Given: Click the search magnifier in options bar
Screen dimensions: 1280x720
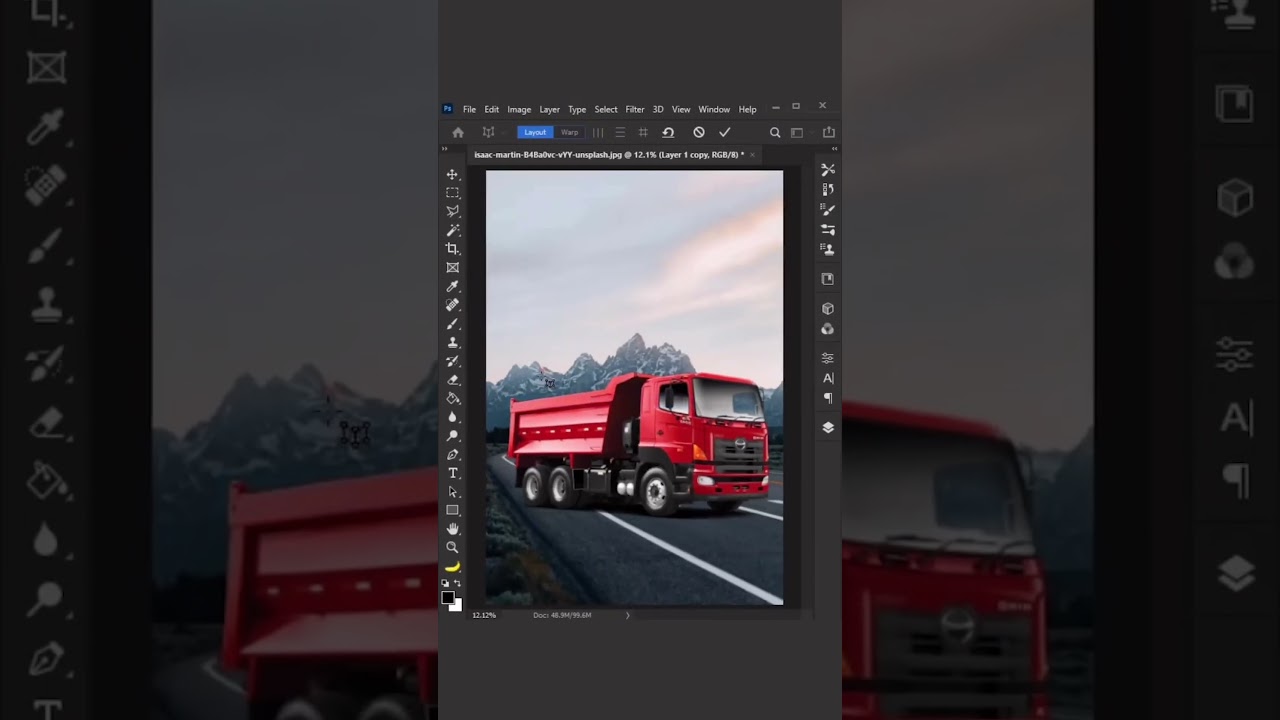Looking at the screenshot, I should click(x=775, y=132).
